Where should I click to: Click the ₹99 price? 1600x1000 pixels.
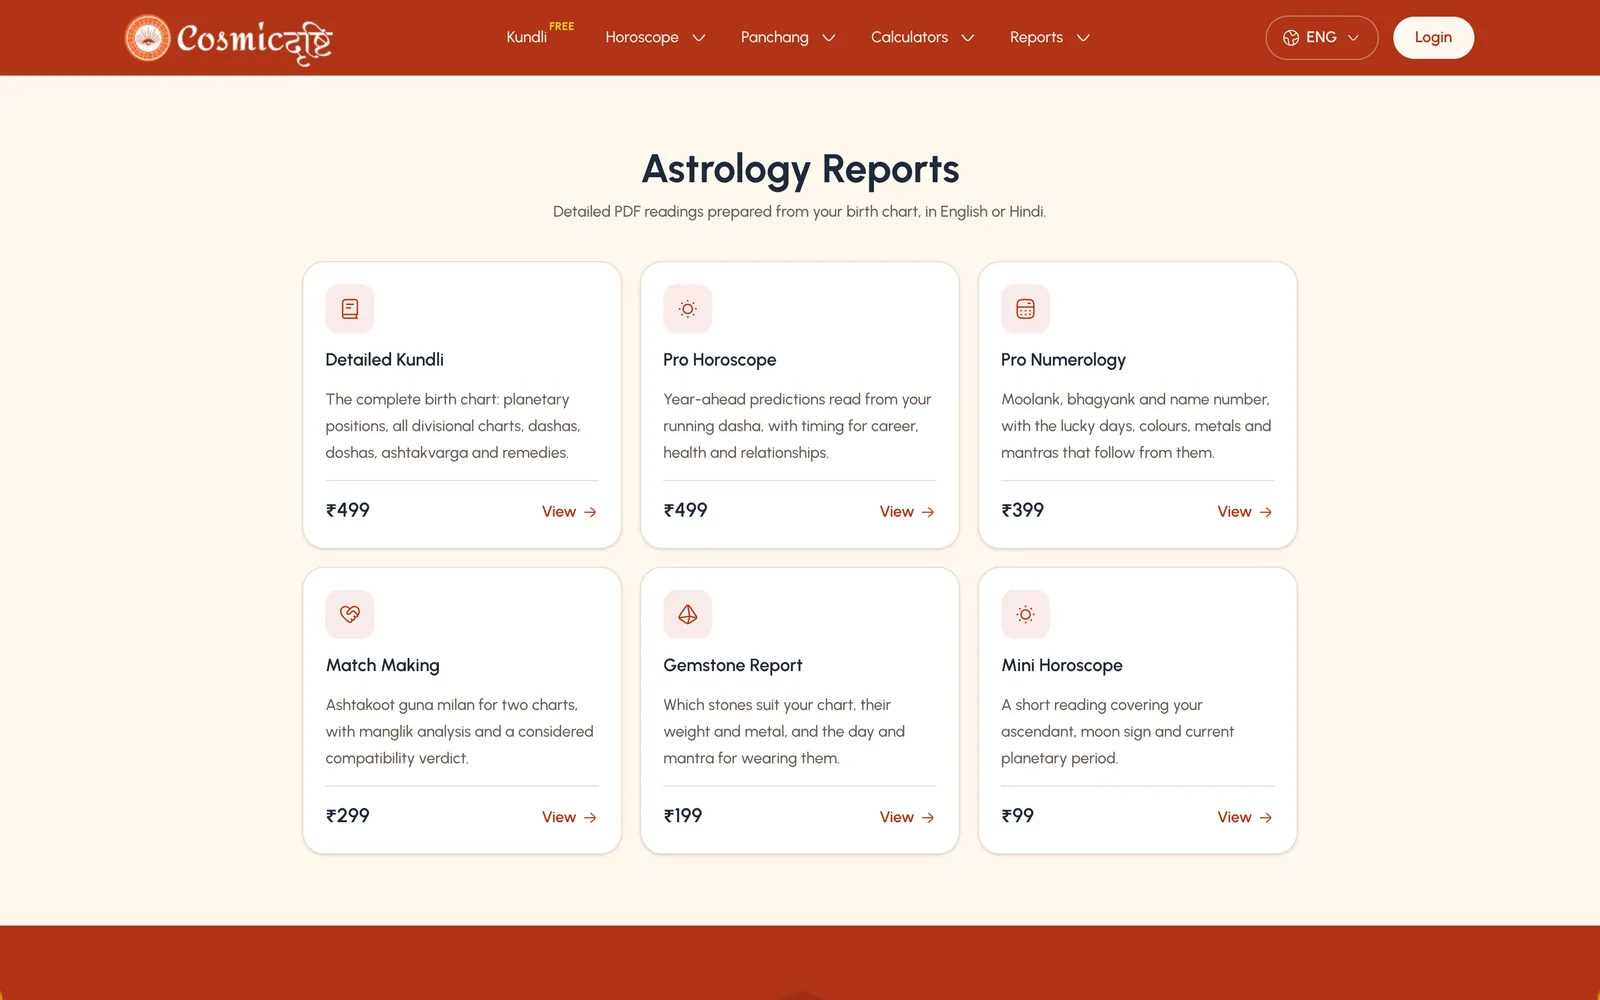tap(1018, 816)
